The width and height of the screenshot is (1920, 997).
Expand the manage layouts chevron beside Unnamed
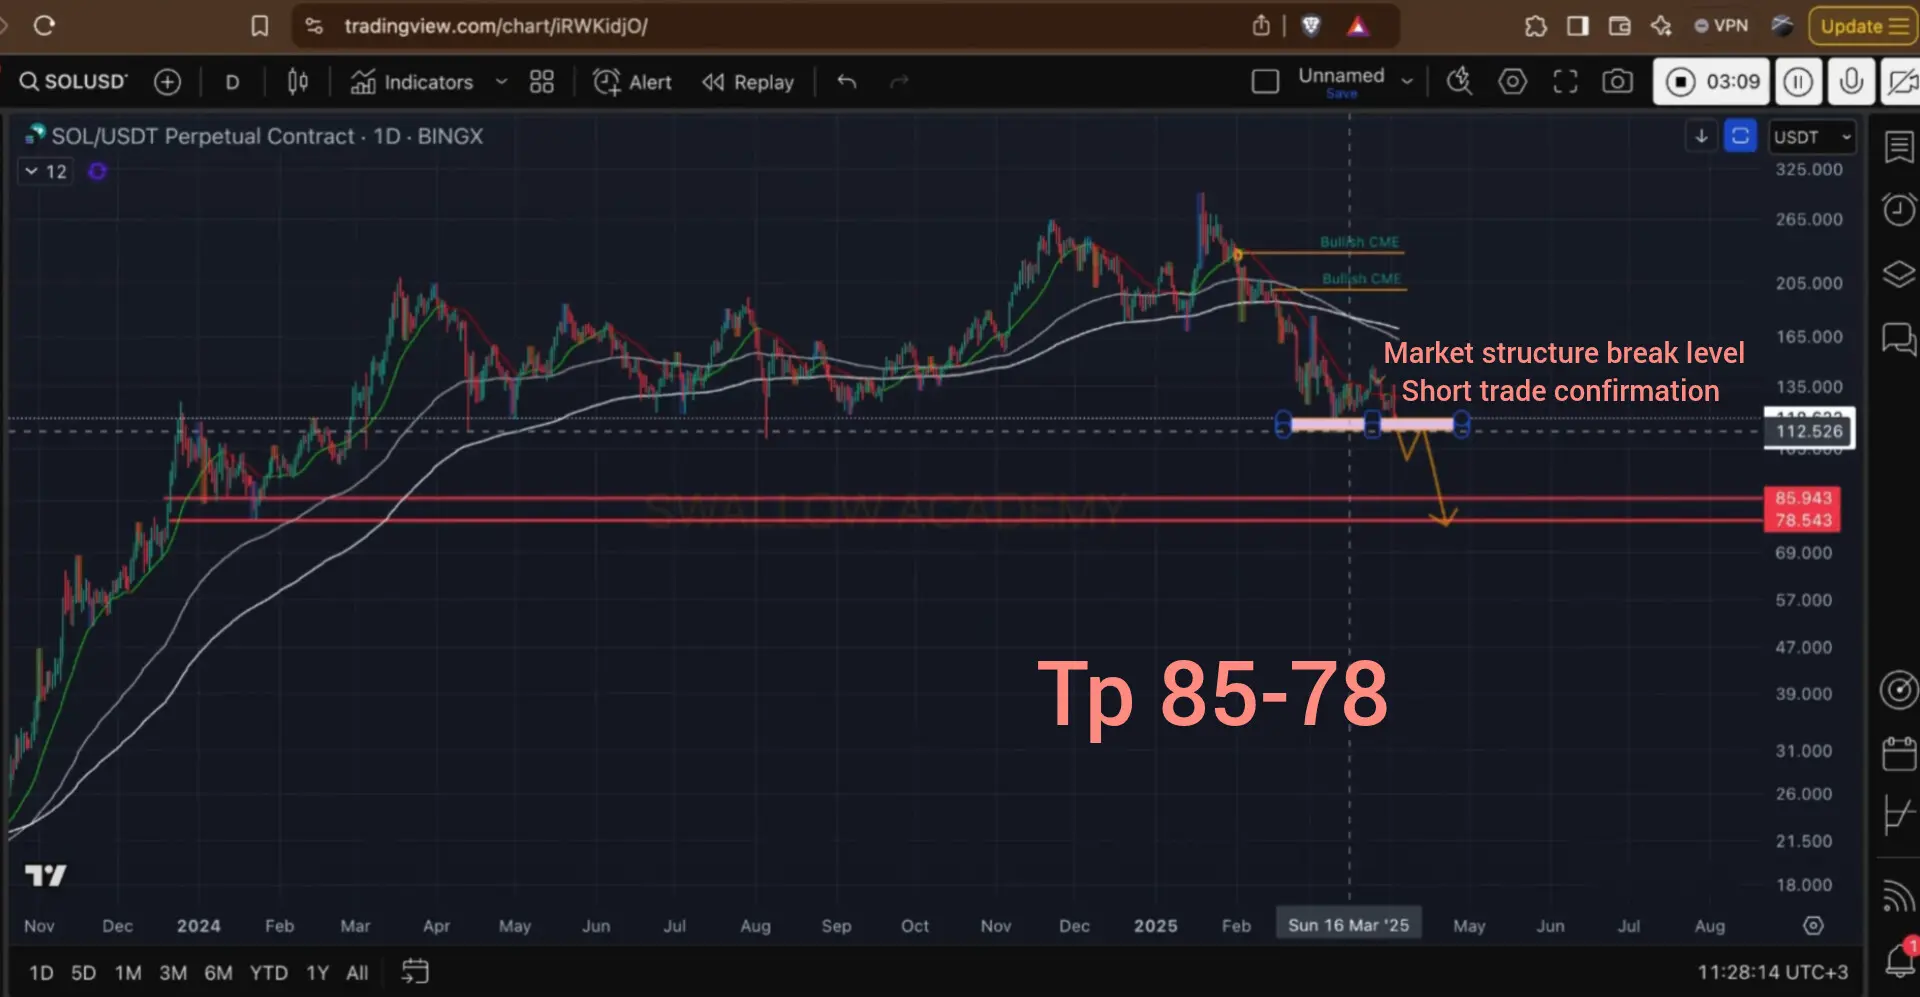click(1407, 82)
